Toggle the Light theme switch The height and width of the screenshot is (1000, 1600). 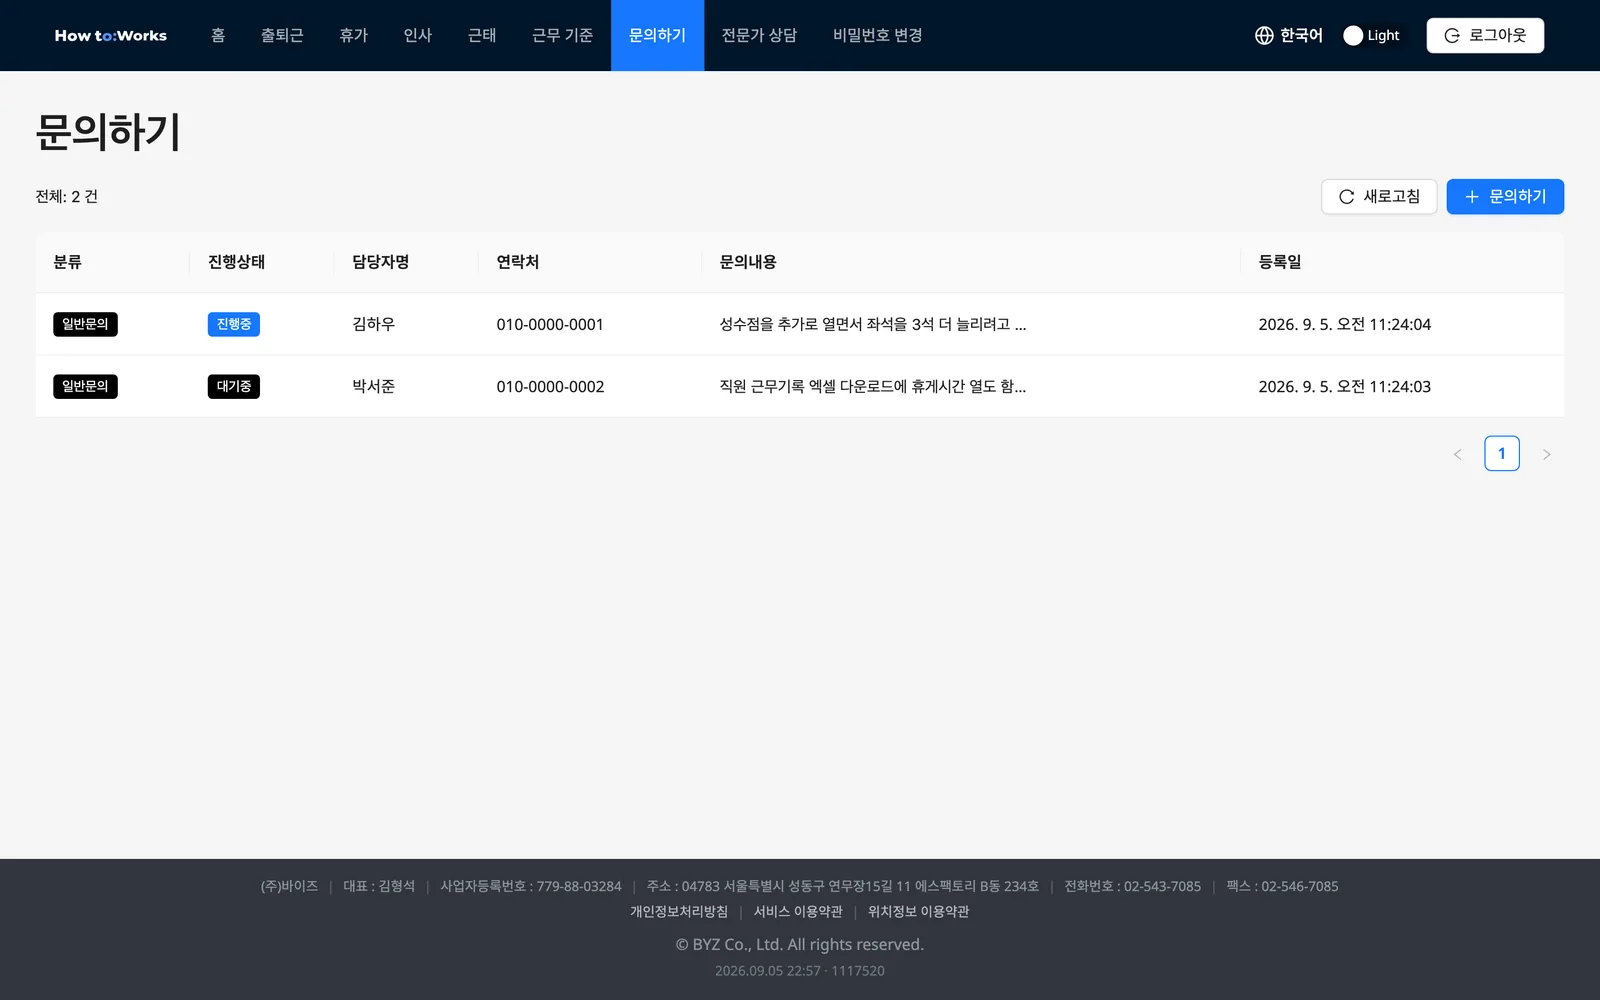(x=1372, y=35)
